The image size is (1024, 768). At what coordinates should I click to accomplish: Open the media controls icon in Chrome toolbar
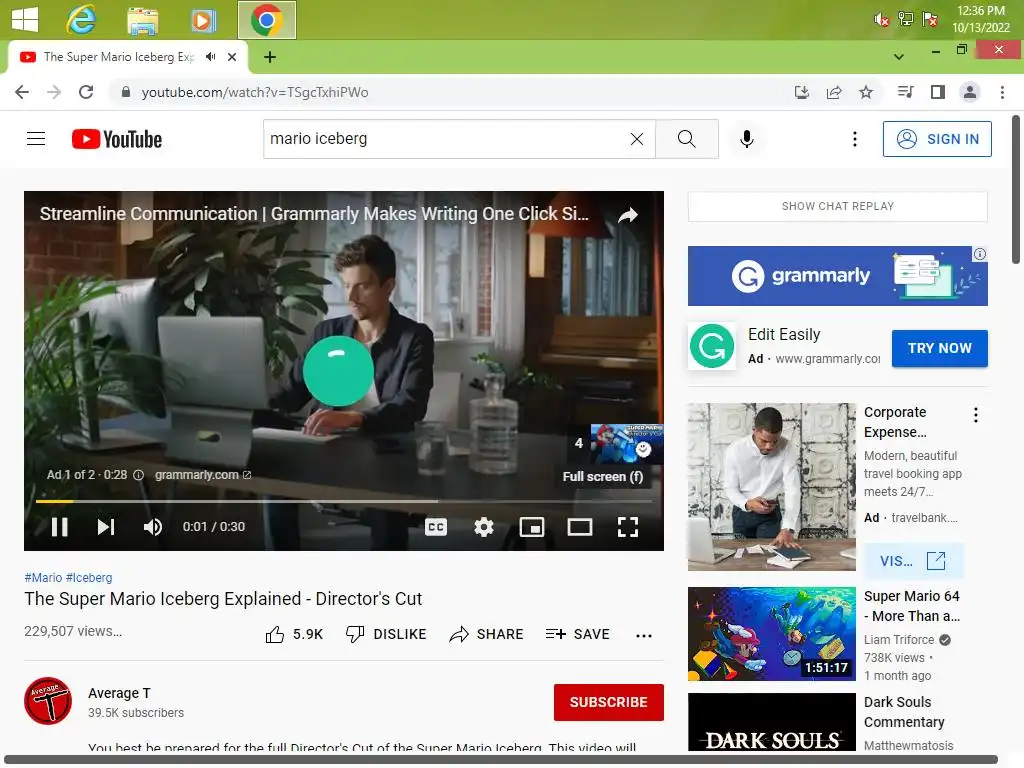pos(905,92)
